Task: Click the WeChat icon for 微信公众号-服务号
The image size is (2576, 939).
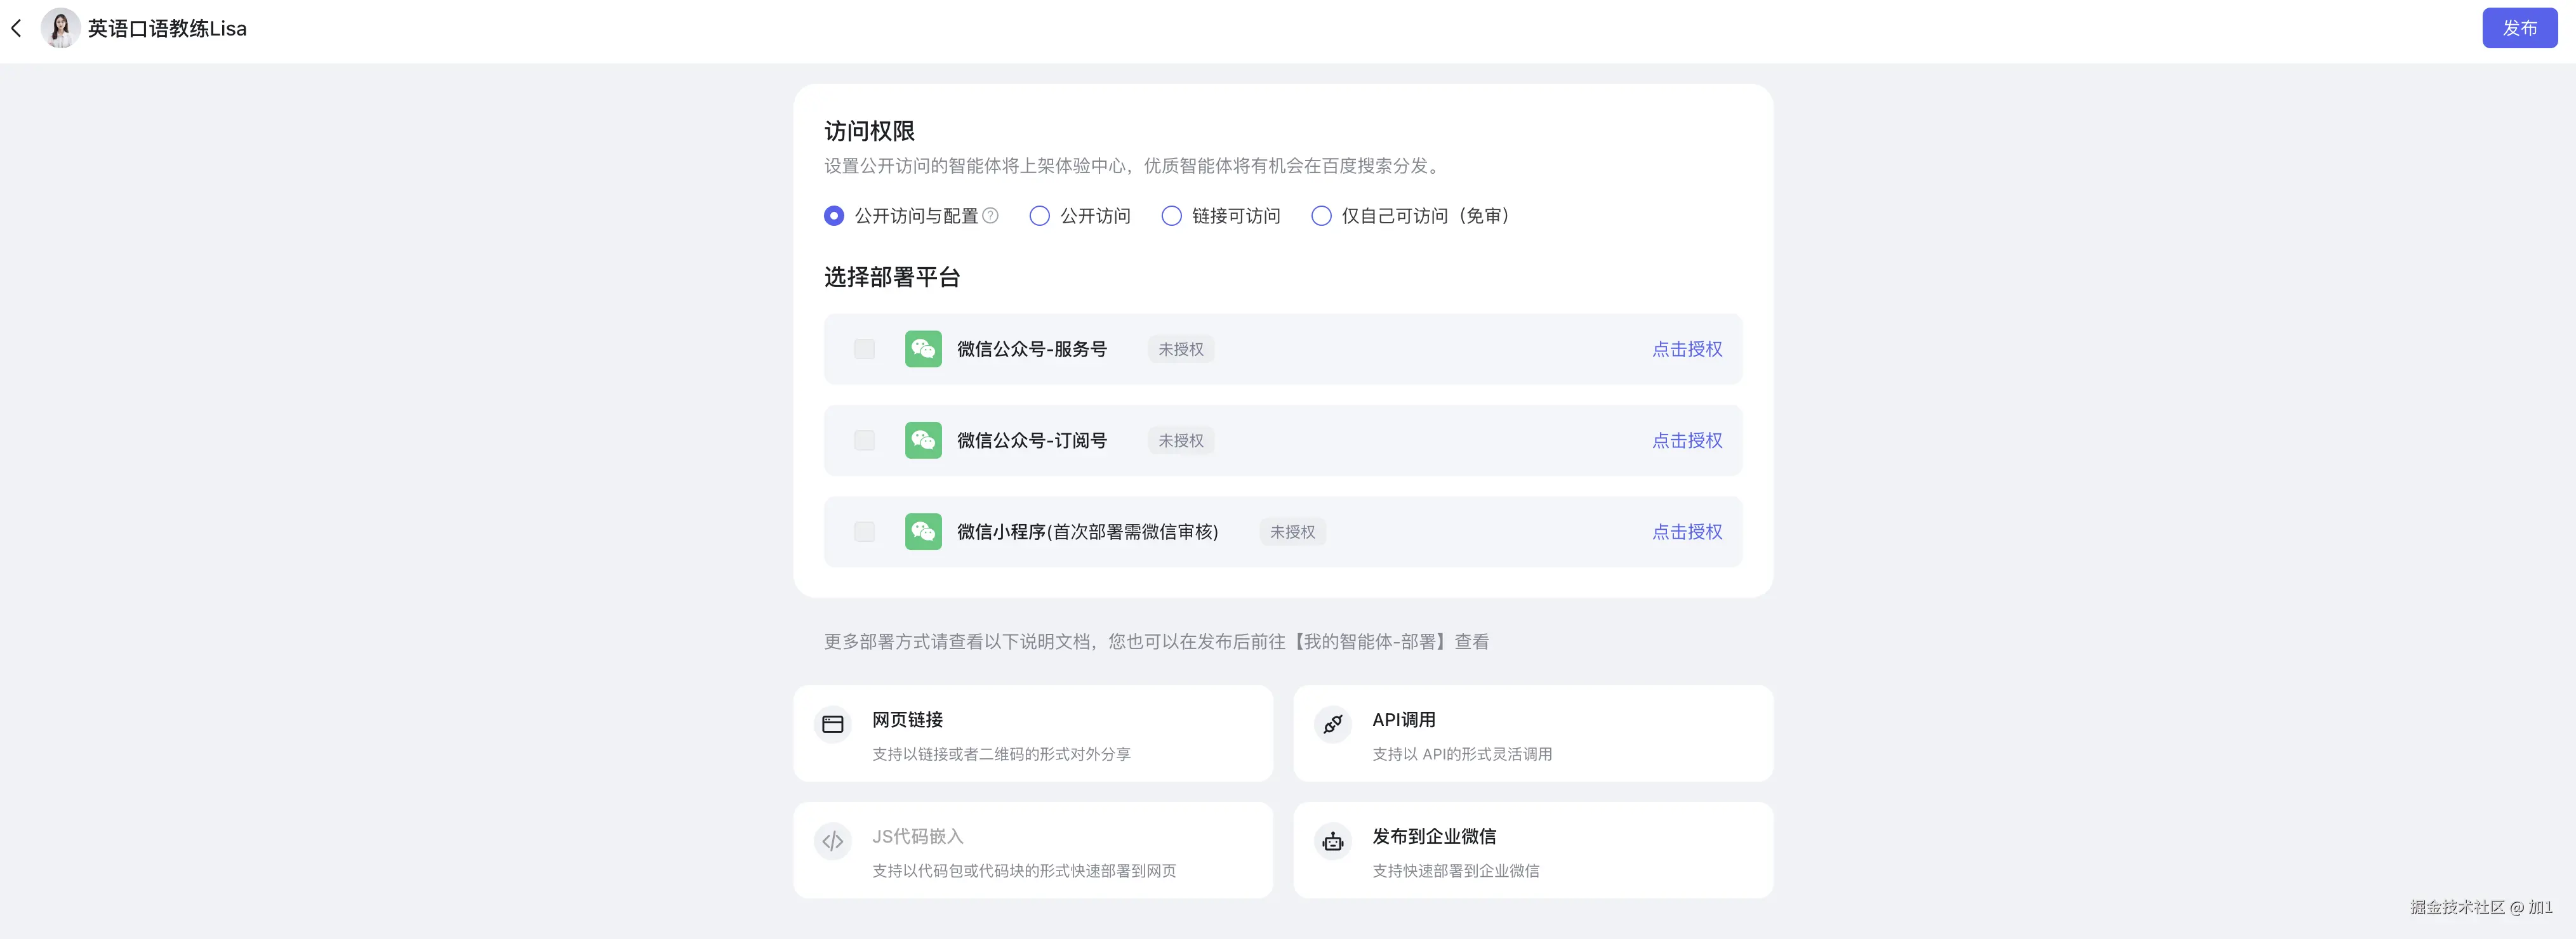Action: 923,349
